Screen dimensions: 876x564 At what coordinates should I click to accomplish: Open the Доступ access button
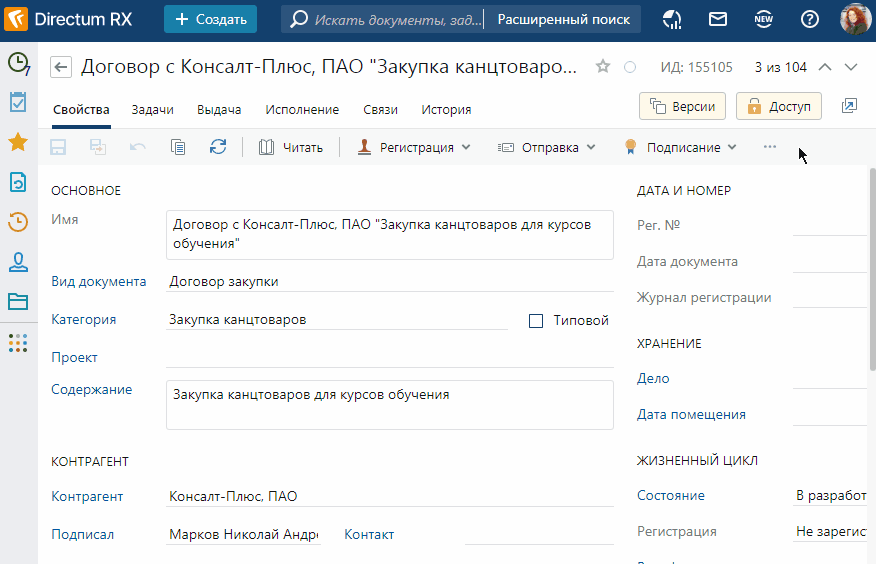[779, 106]
